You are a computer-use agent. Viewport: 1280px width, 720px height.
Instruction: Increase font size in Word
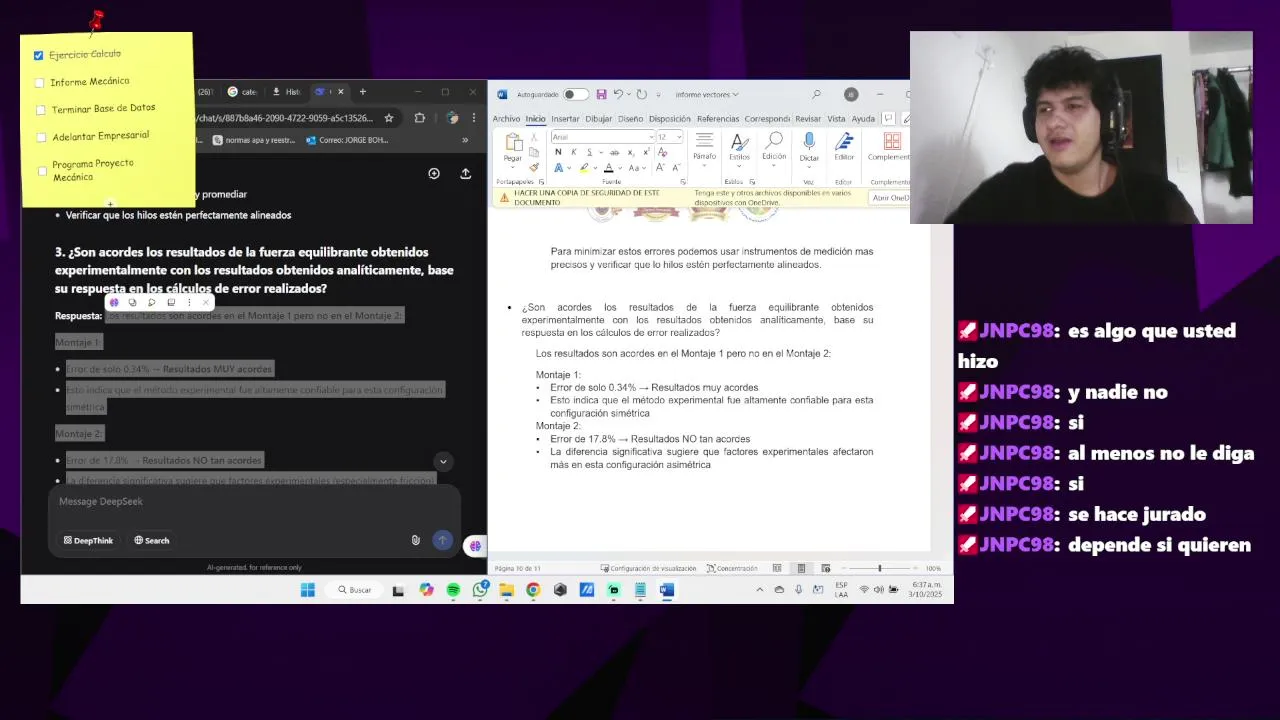pos(660,167)
